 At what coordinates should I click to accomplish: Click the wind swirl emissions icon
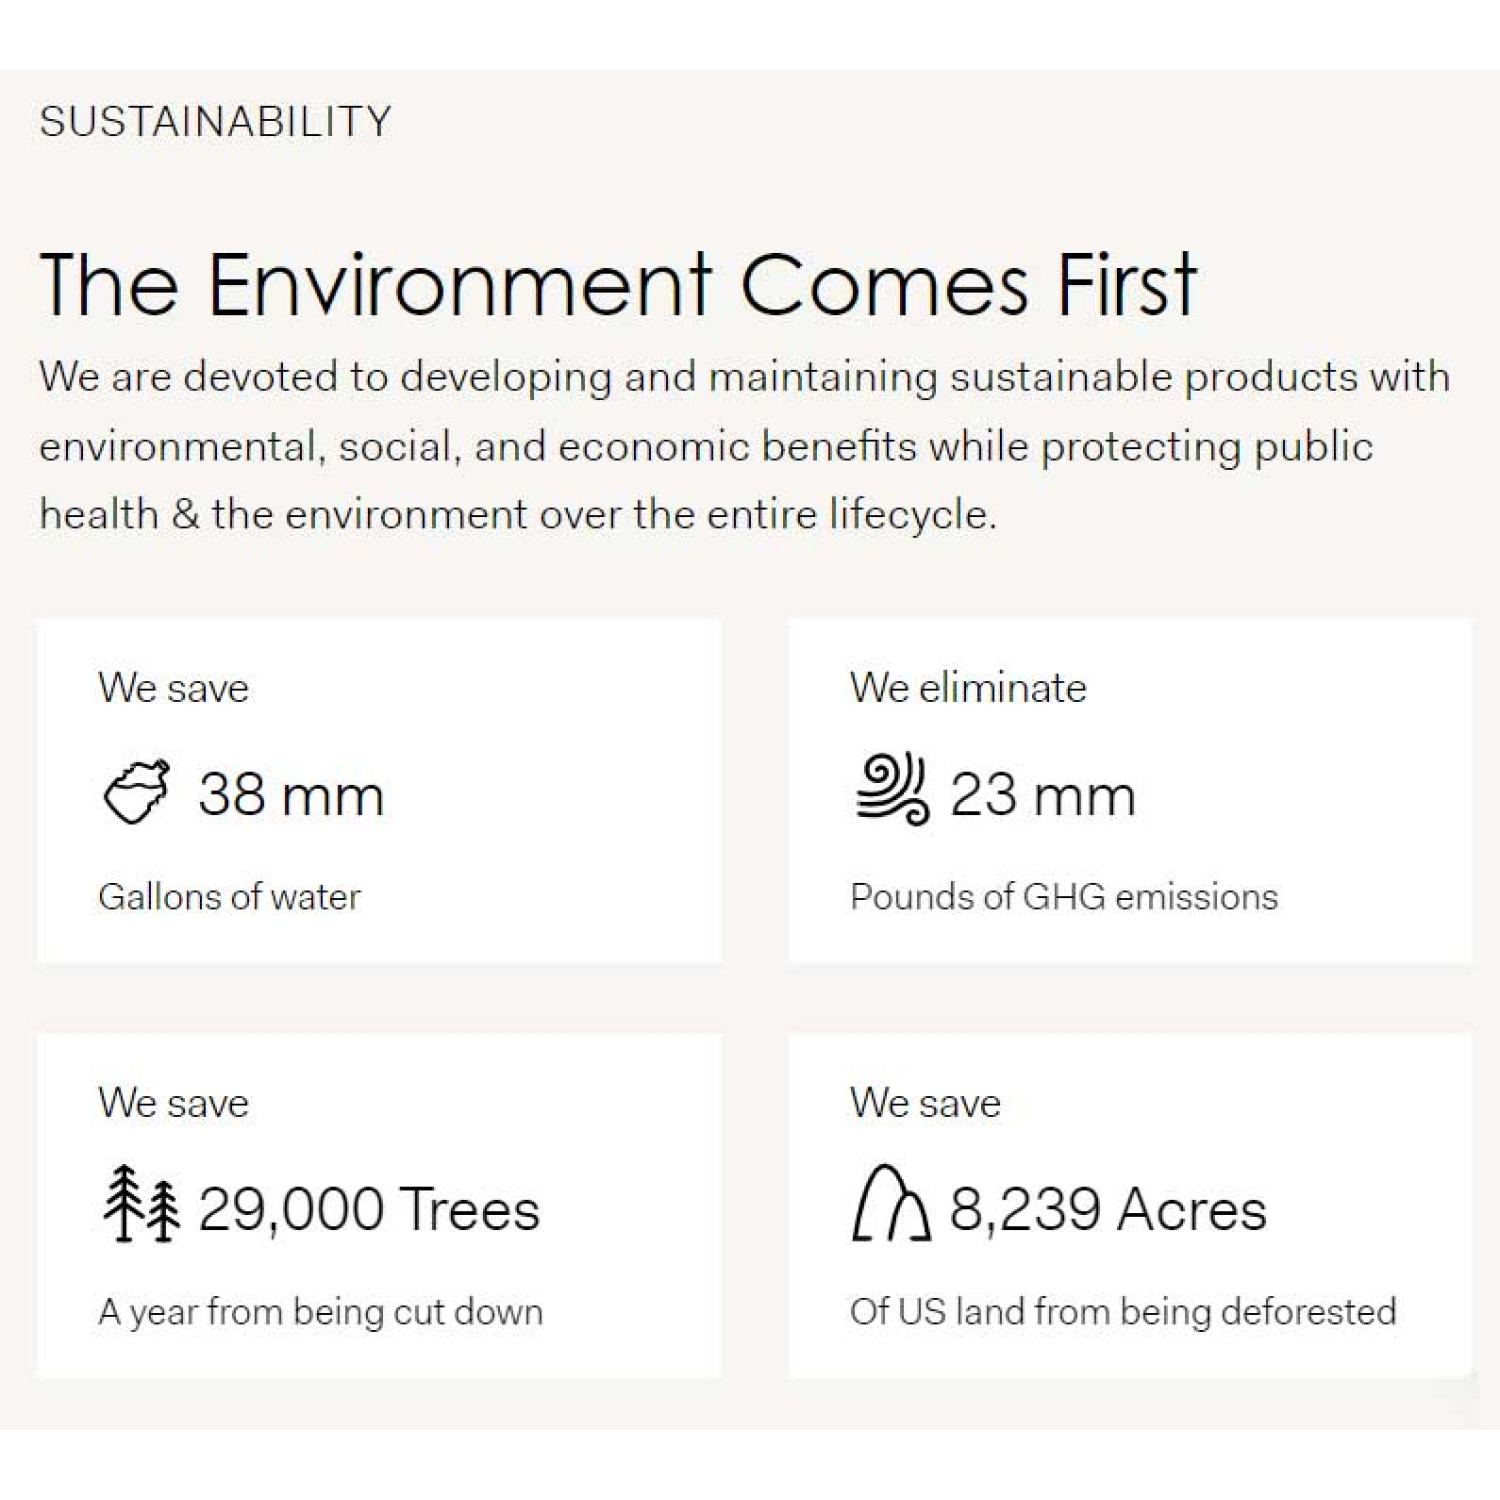(892, 789)
